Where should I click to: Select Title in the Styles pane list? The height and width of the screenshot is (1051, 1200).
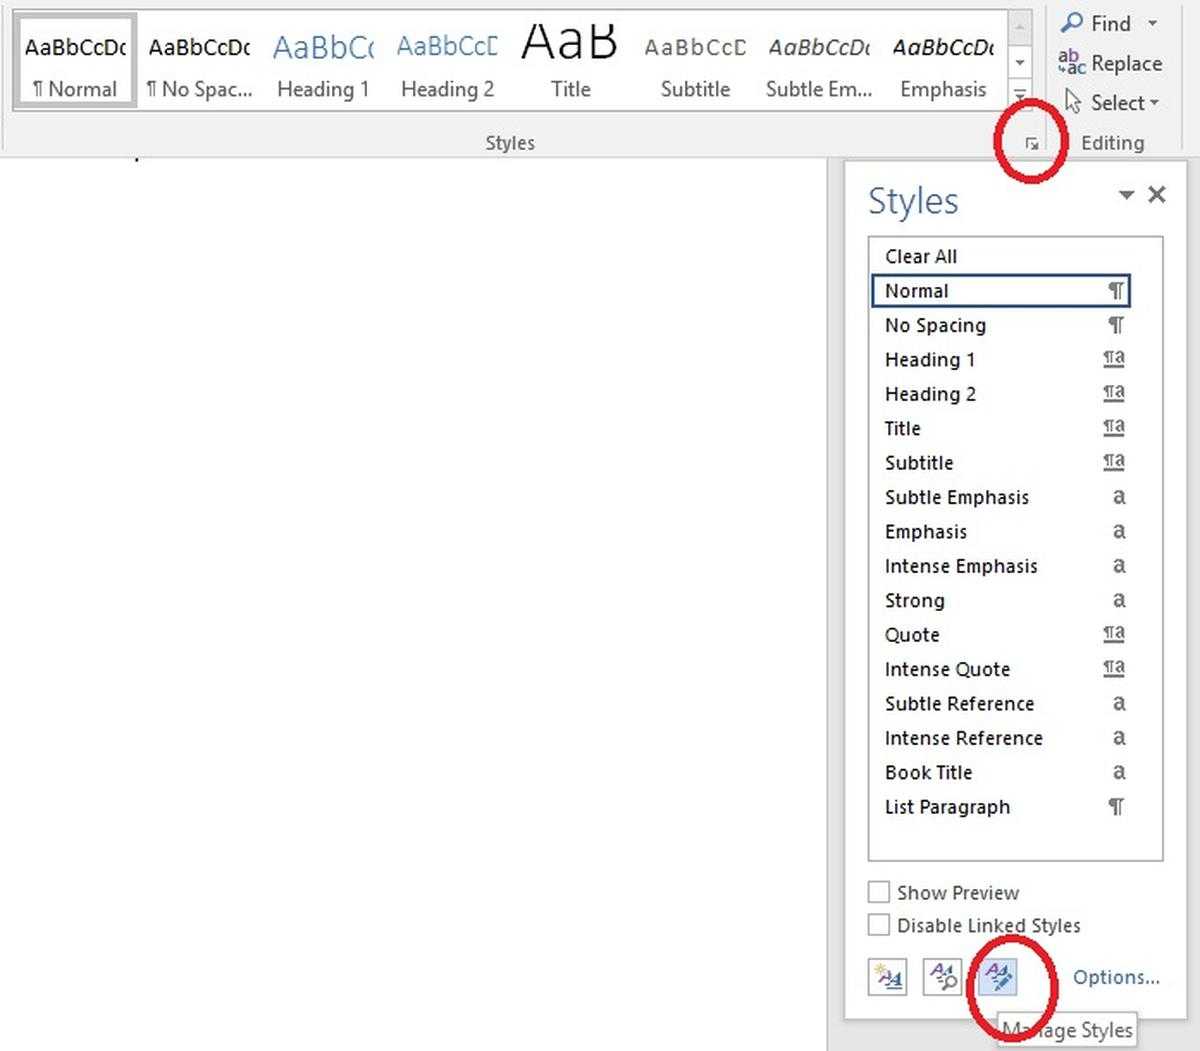point(1001,428)
